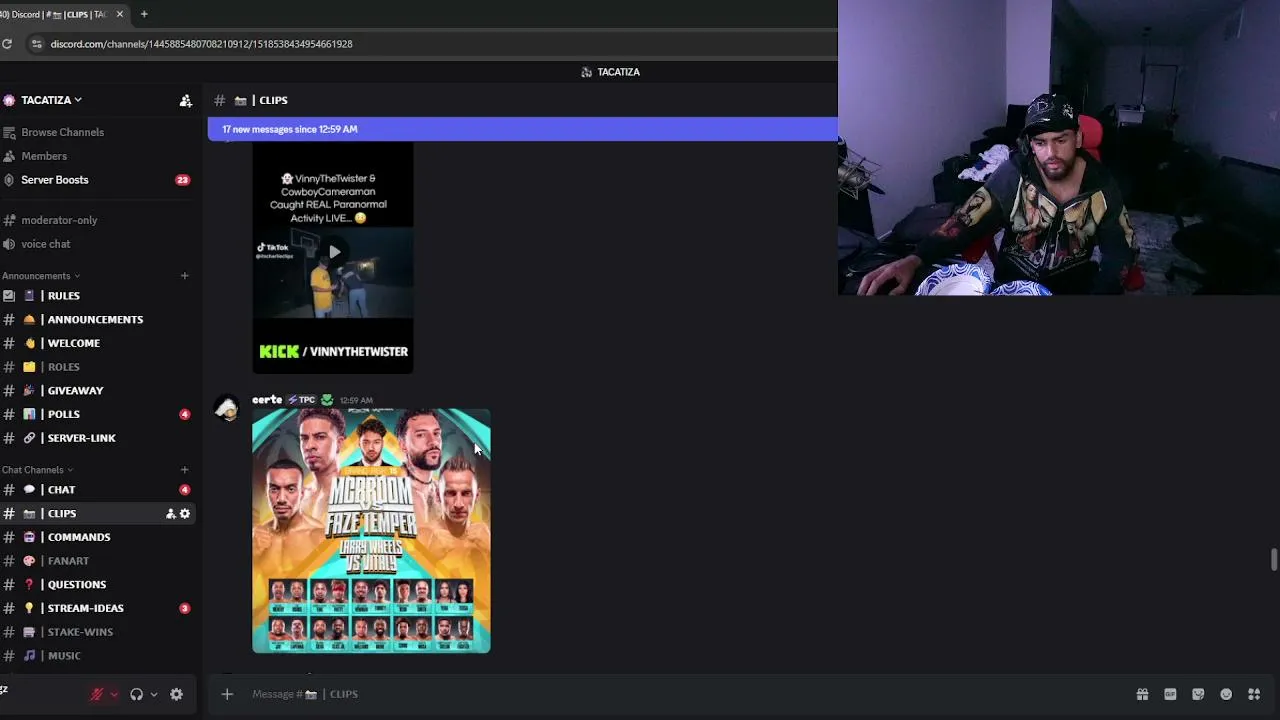Open the Members list
This screenshot has height=720, width=1280.
tap(44, 156)
